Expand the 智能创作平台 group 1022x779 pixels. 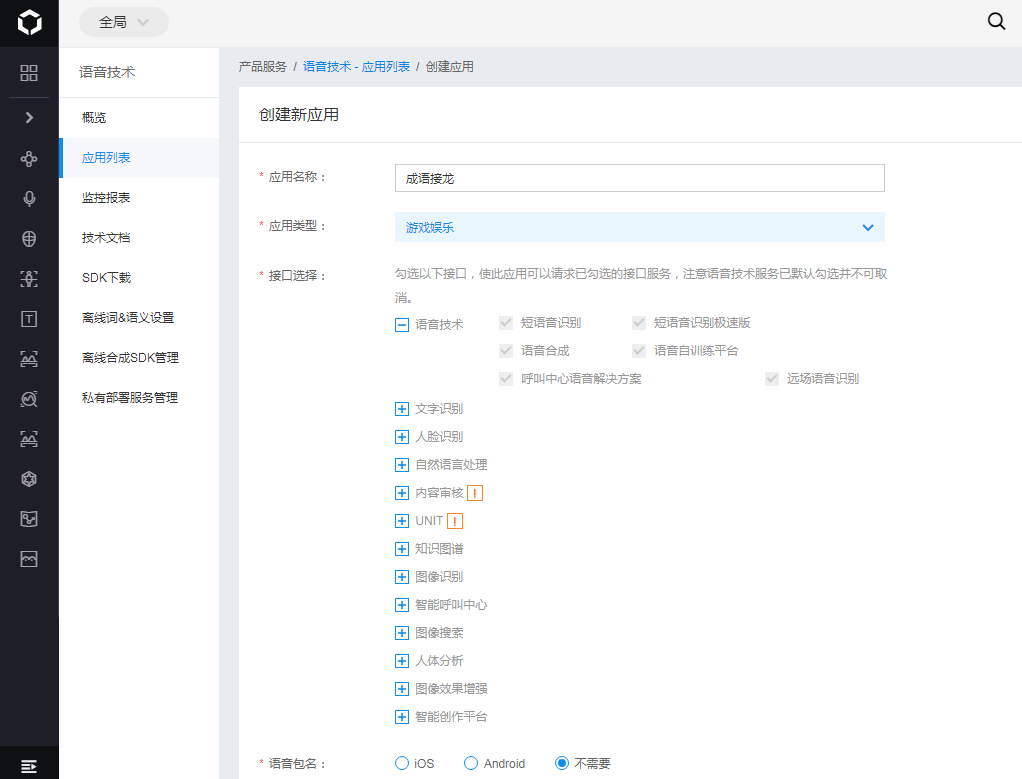coord(402,718)
